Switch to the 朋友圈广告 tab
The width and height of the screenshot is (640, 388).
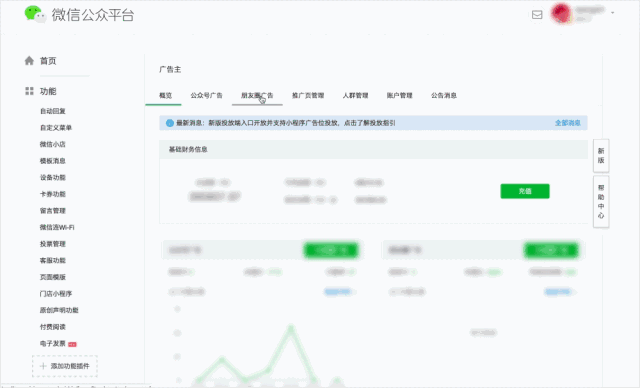pyautogui.click(x=257, y=95)
